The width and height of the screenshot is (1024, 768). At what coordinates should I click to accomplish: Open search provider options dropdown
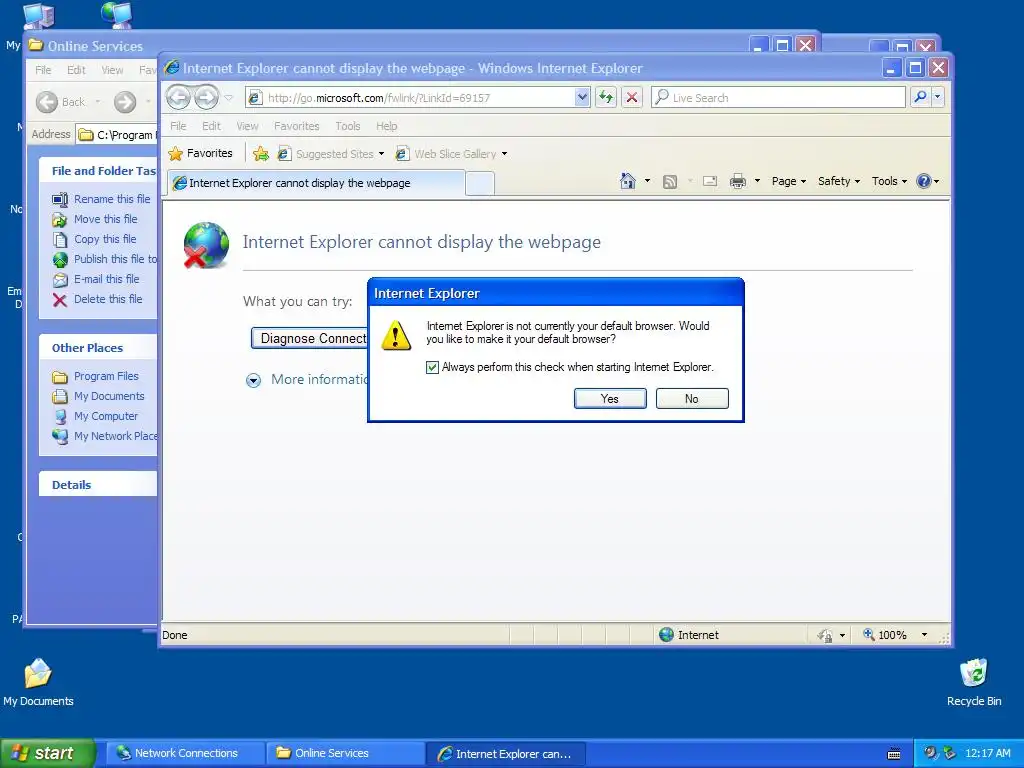point(938,97)
